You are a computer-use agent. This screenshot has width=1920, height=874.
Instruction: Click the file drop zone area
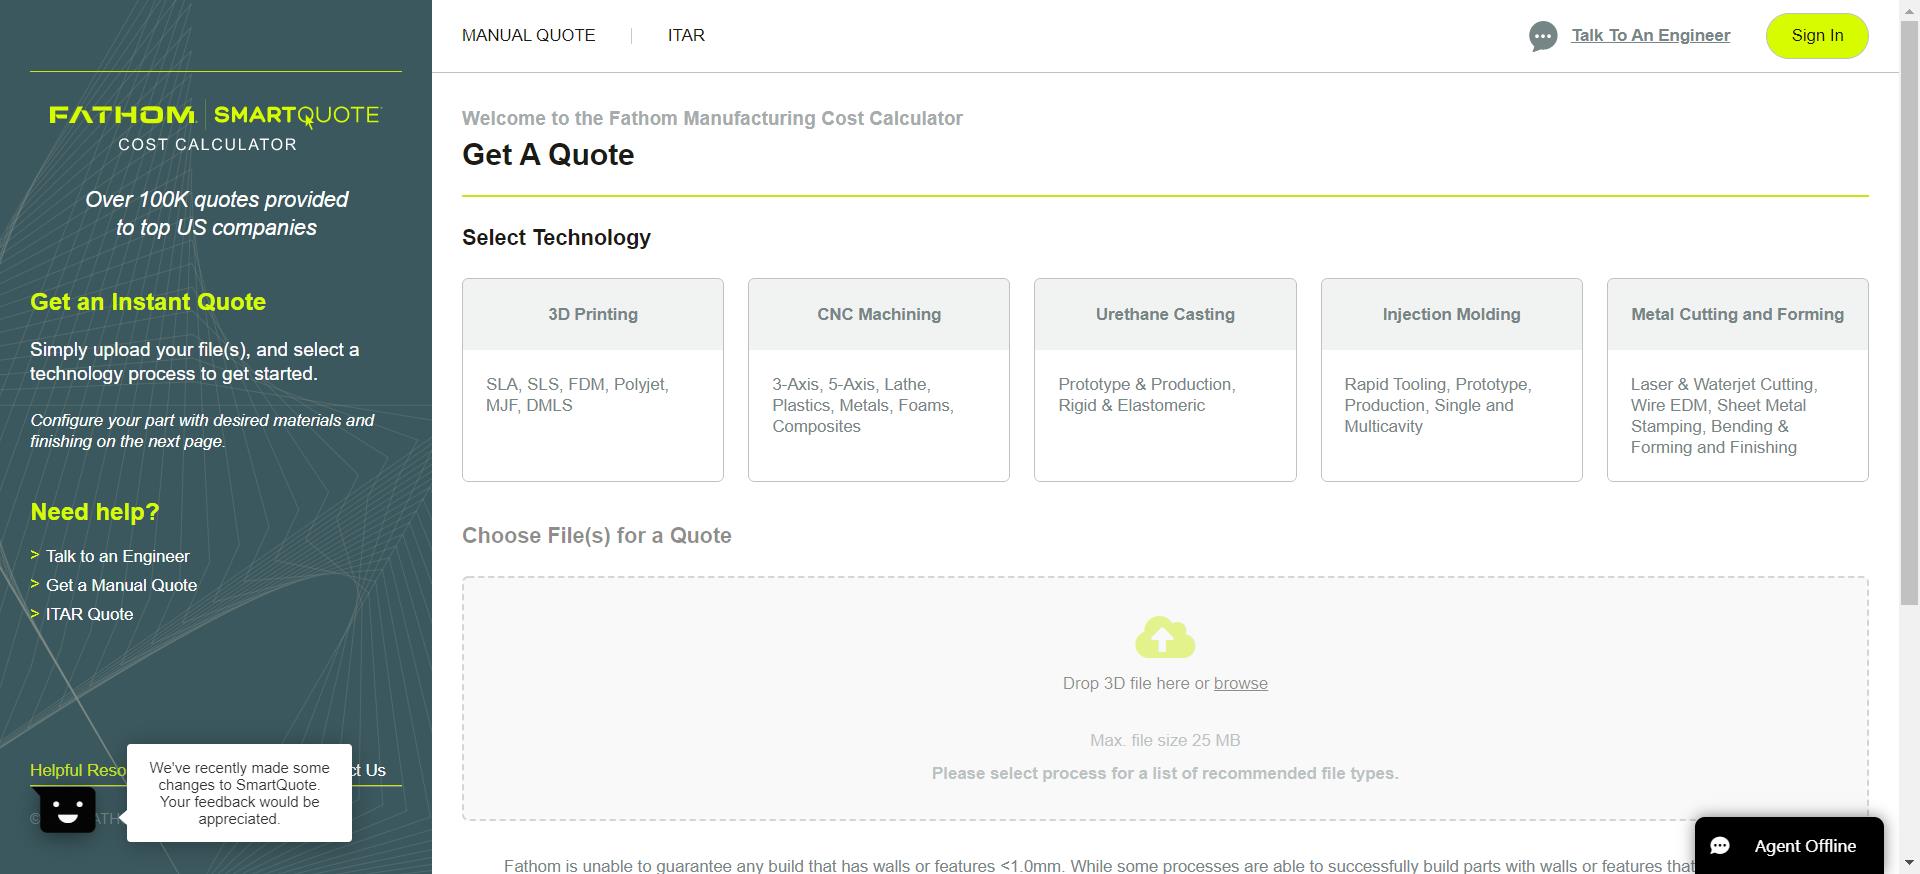pos(1165,699)
